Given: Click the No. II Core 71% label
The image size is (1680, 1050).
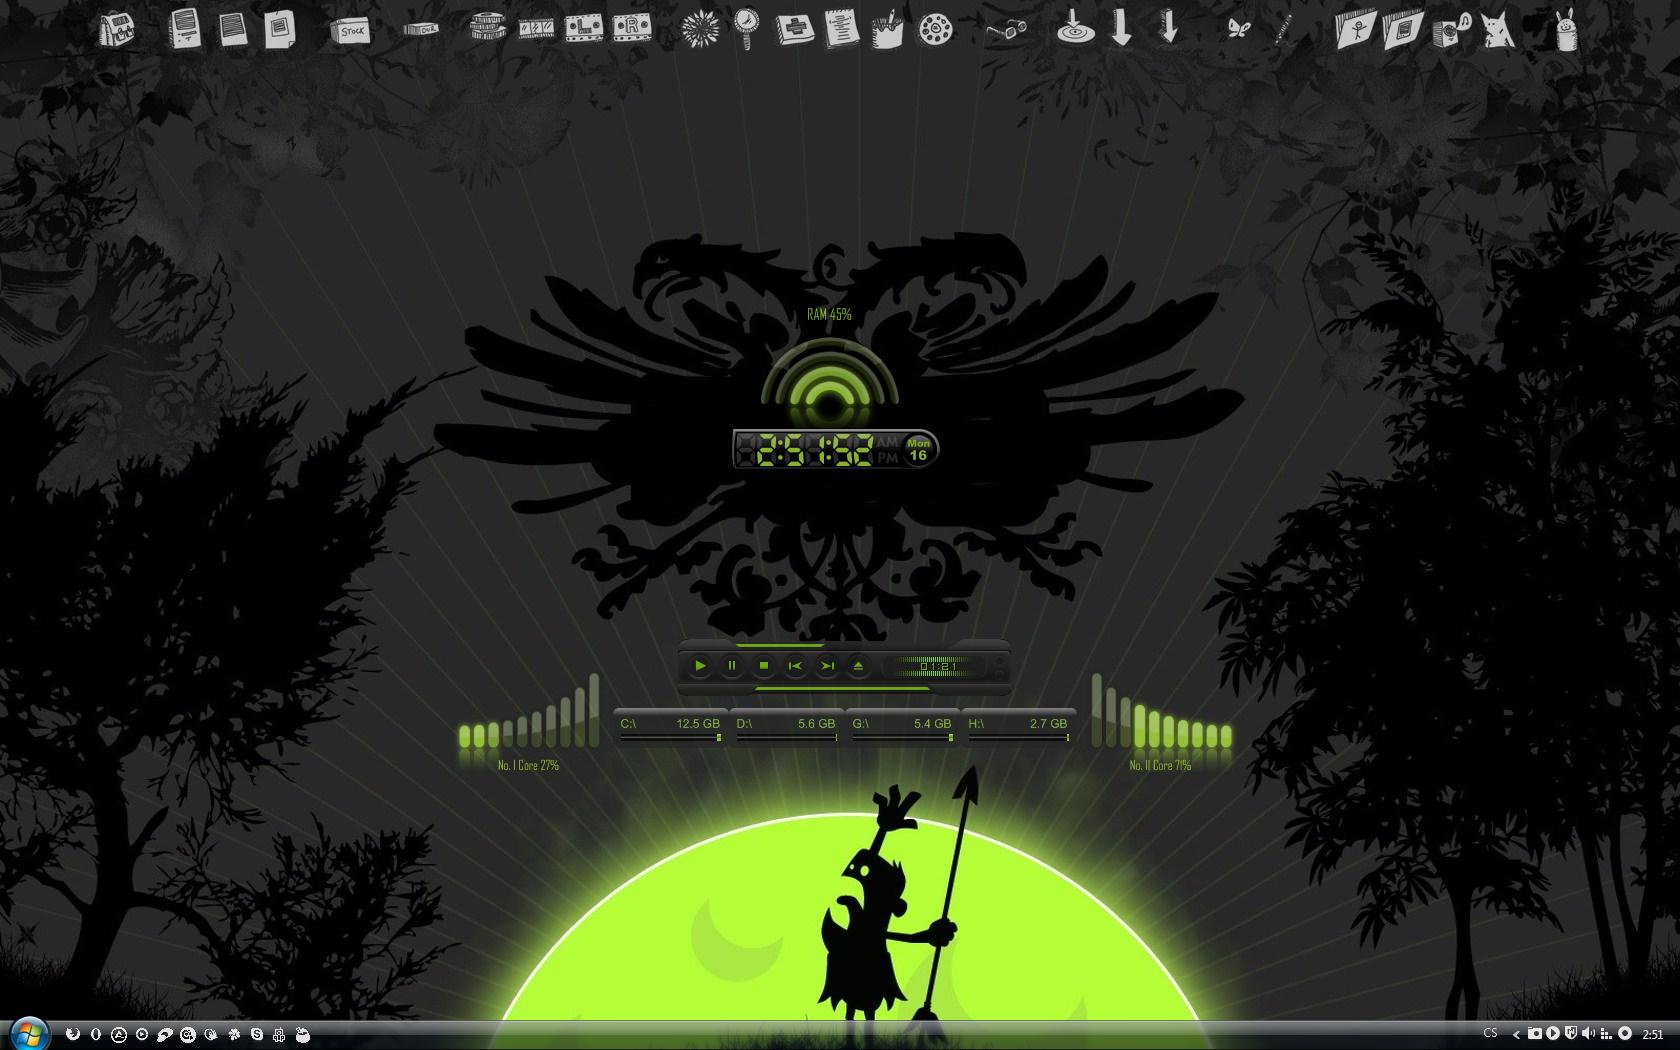Looking at the screenshot, I should [x=1160, y=766].
